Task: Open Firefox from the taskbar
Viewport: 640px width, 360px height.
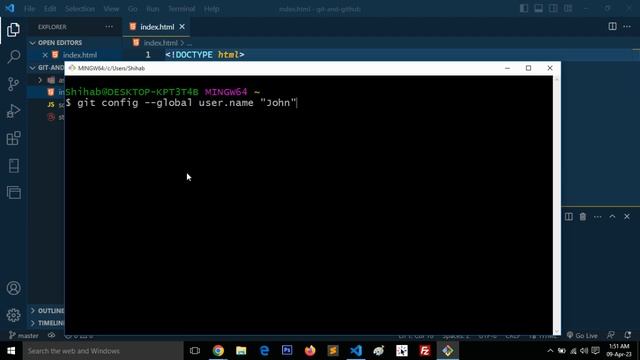Action: [x=310, y=351]
